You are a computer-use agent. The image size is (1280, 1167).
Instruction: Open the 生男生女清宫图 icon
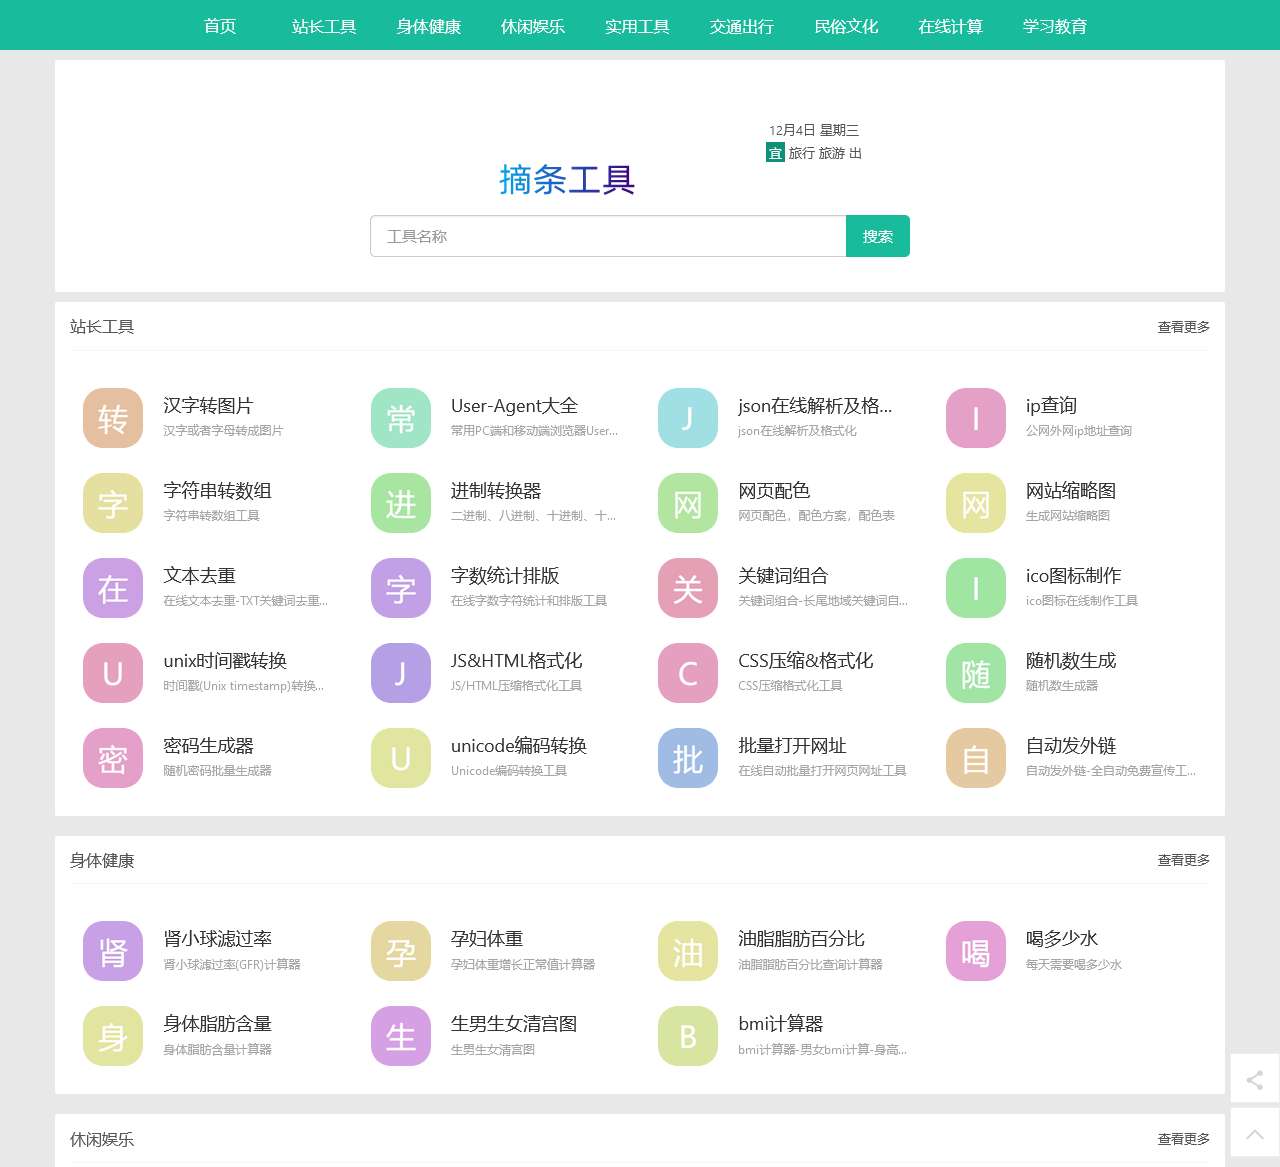[401, 1036]
